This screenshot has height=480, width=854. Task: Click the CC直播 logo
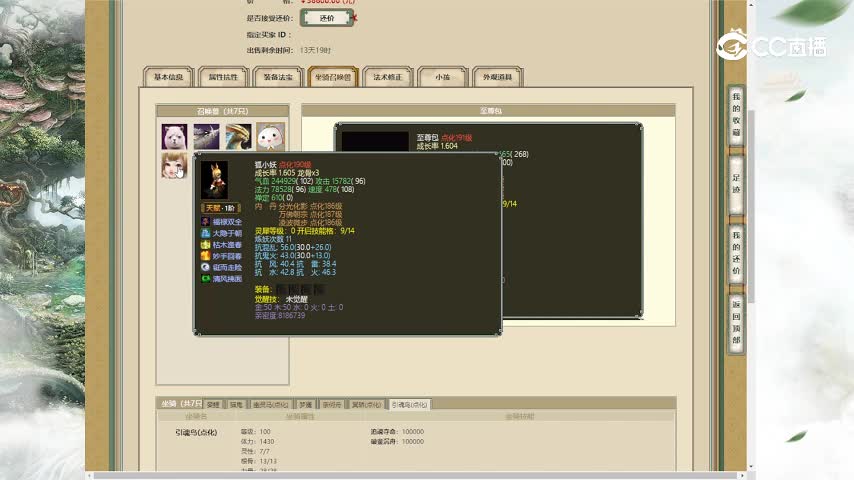(x=771, y=46)
